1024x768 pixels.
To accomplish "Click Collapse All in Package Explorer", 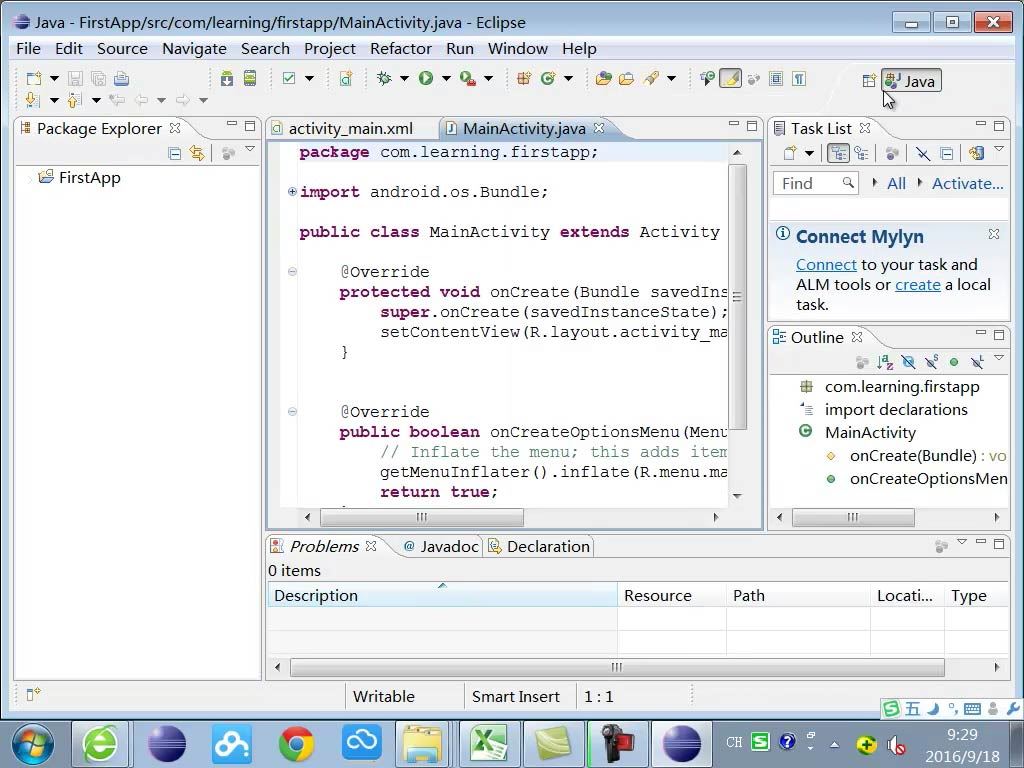I will click(x=174, y=153).
